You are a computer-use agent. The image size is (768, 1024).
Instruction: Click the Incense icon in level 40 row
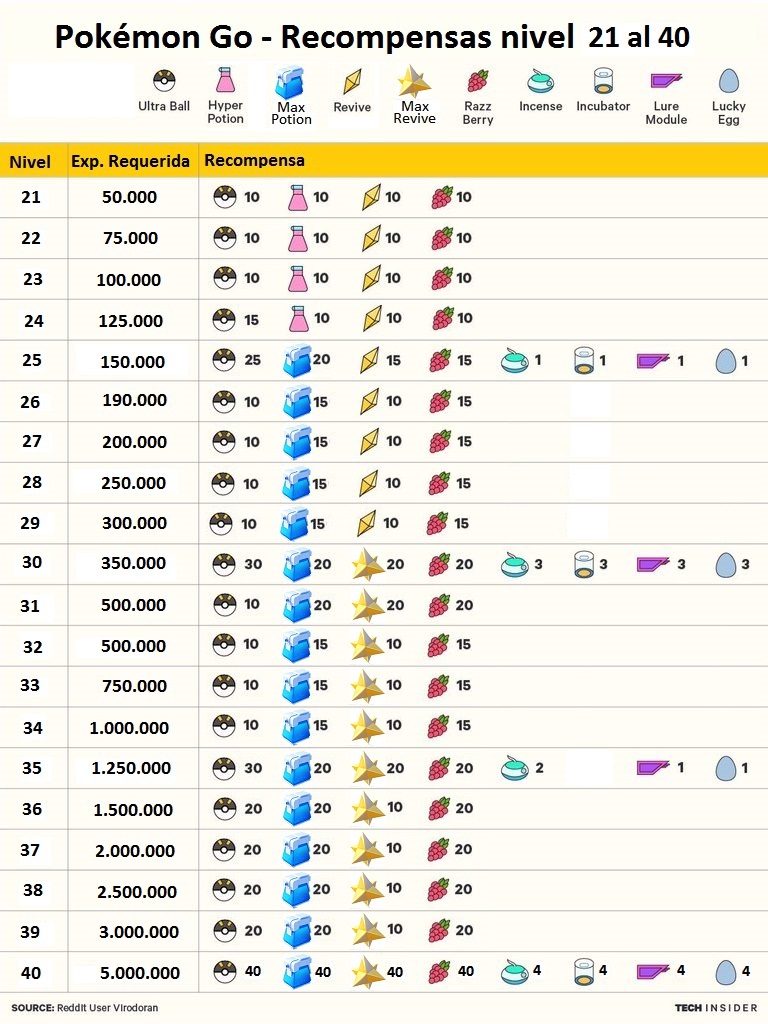(x=515, y=972)
